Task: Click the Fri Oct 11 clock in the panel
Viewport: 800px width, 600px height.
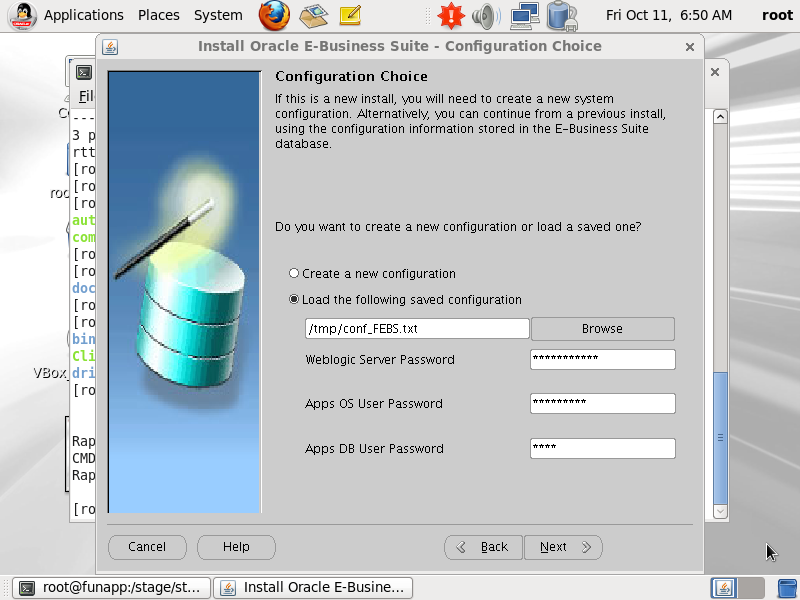Action: tap(683, 15)
